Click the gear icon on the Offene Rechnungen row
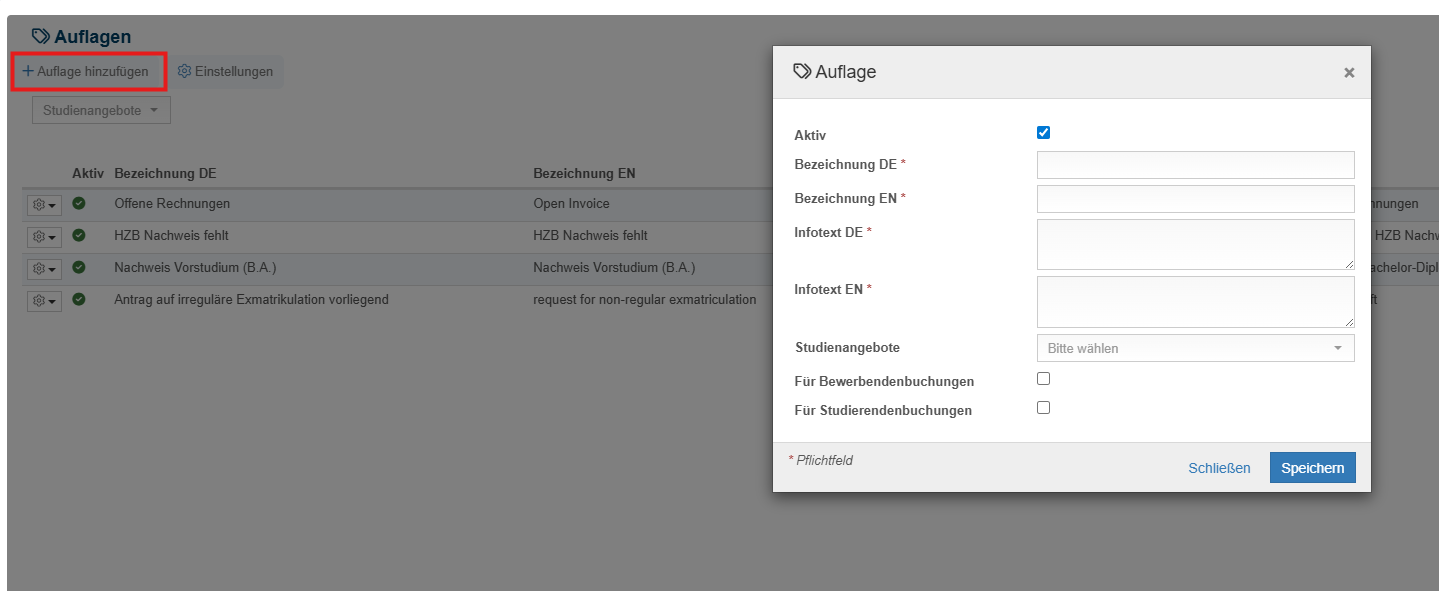The width and height of the screenshot is (1439, 591). click(39, 204)
